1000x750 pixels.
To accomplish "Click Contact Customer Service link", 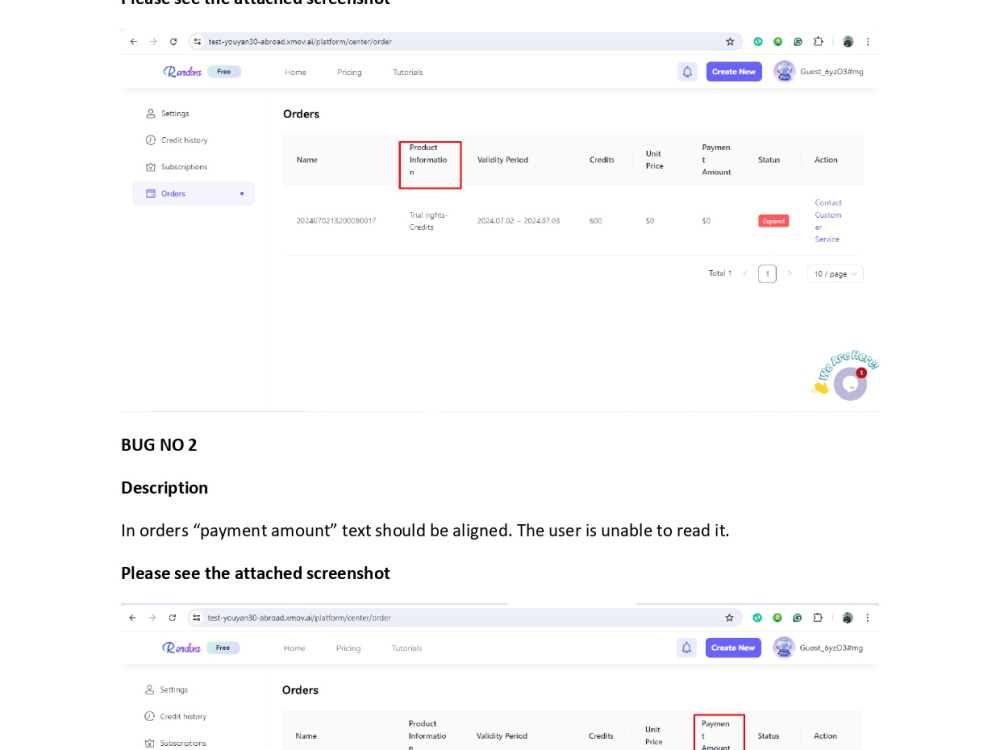I will click(828, 221).
